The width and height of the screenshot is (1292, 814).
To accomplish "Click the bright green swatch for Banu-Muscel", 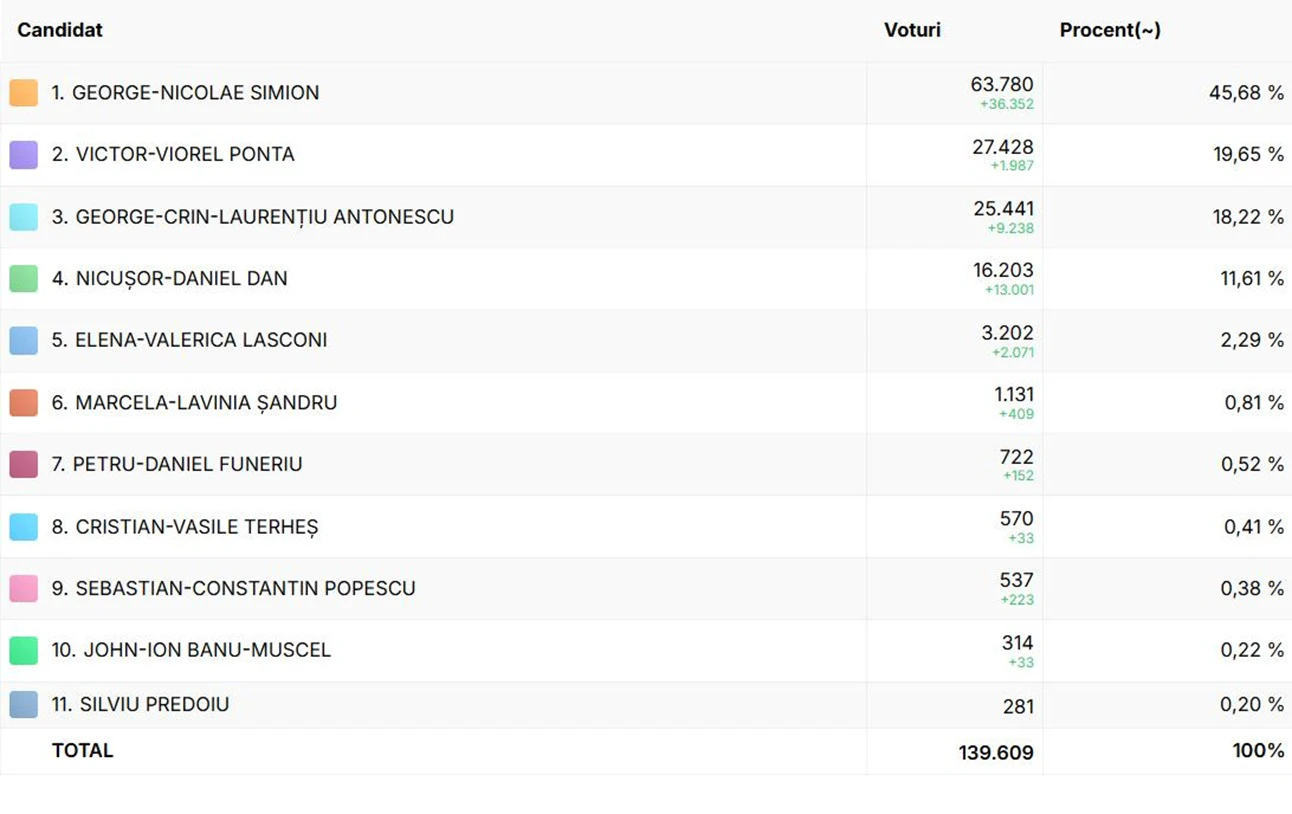I will coord(24,651).
